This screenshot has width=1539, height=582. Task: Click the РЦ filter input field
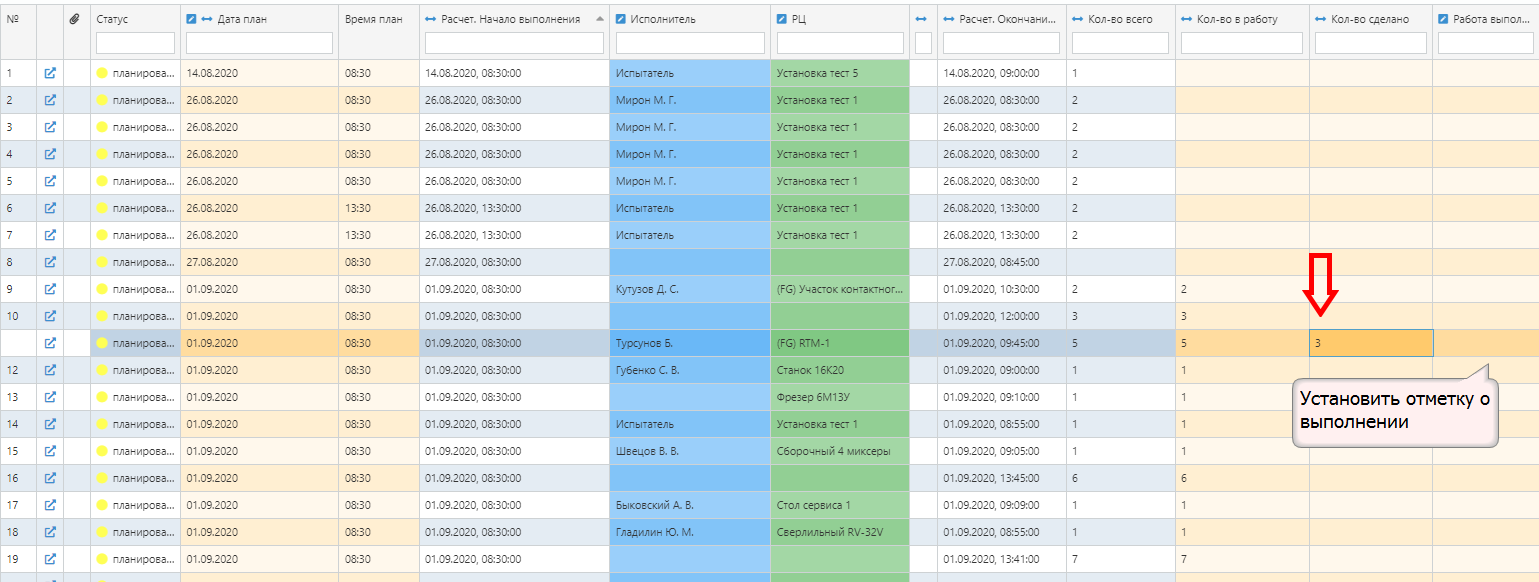[x=840, y=43]
